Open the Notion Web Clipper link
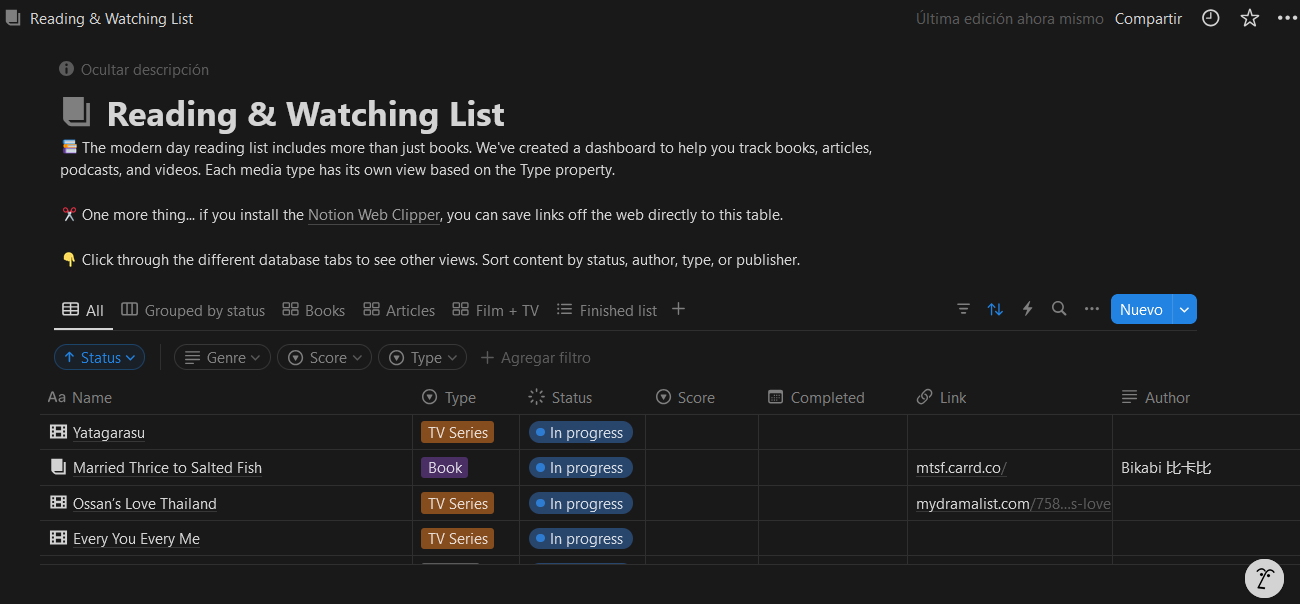This screenshot has width=1300, height=604. click(x=374, y=215)
